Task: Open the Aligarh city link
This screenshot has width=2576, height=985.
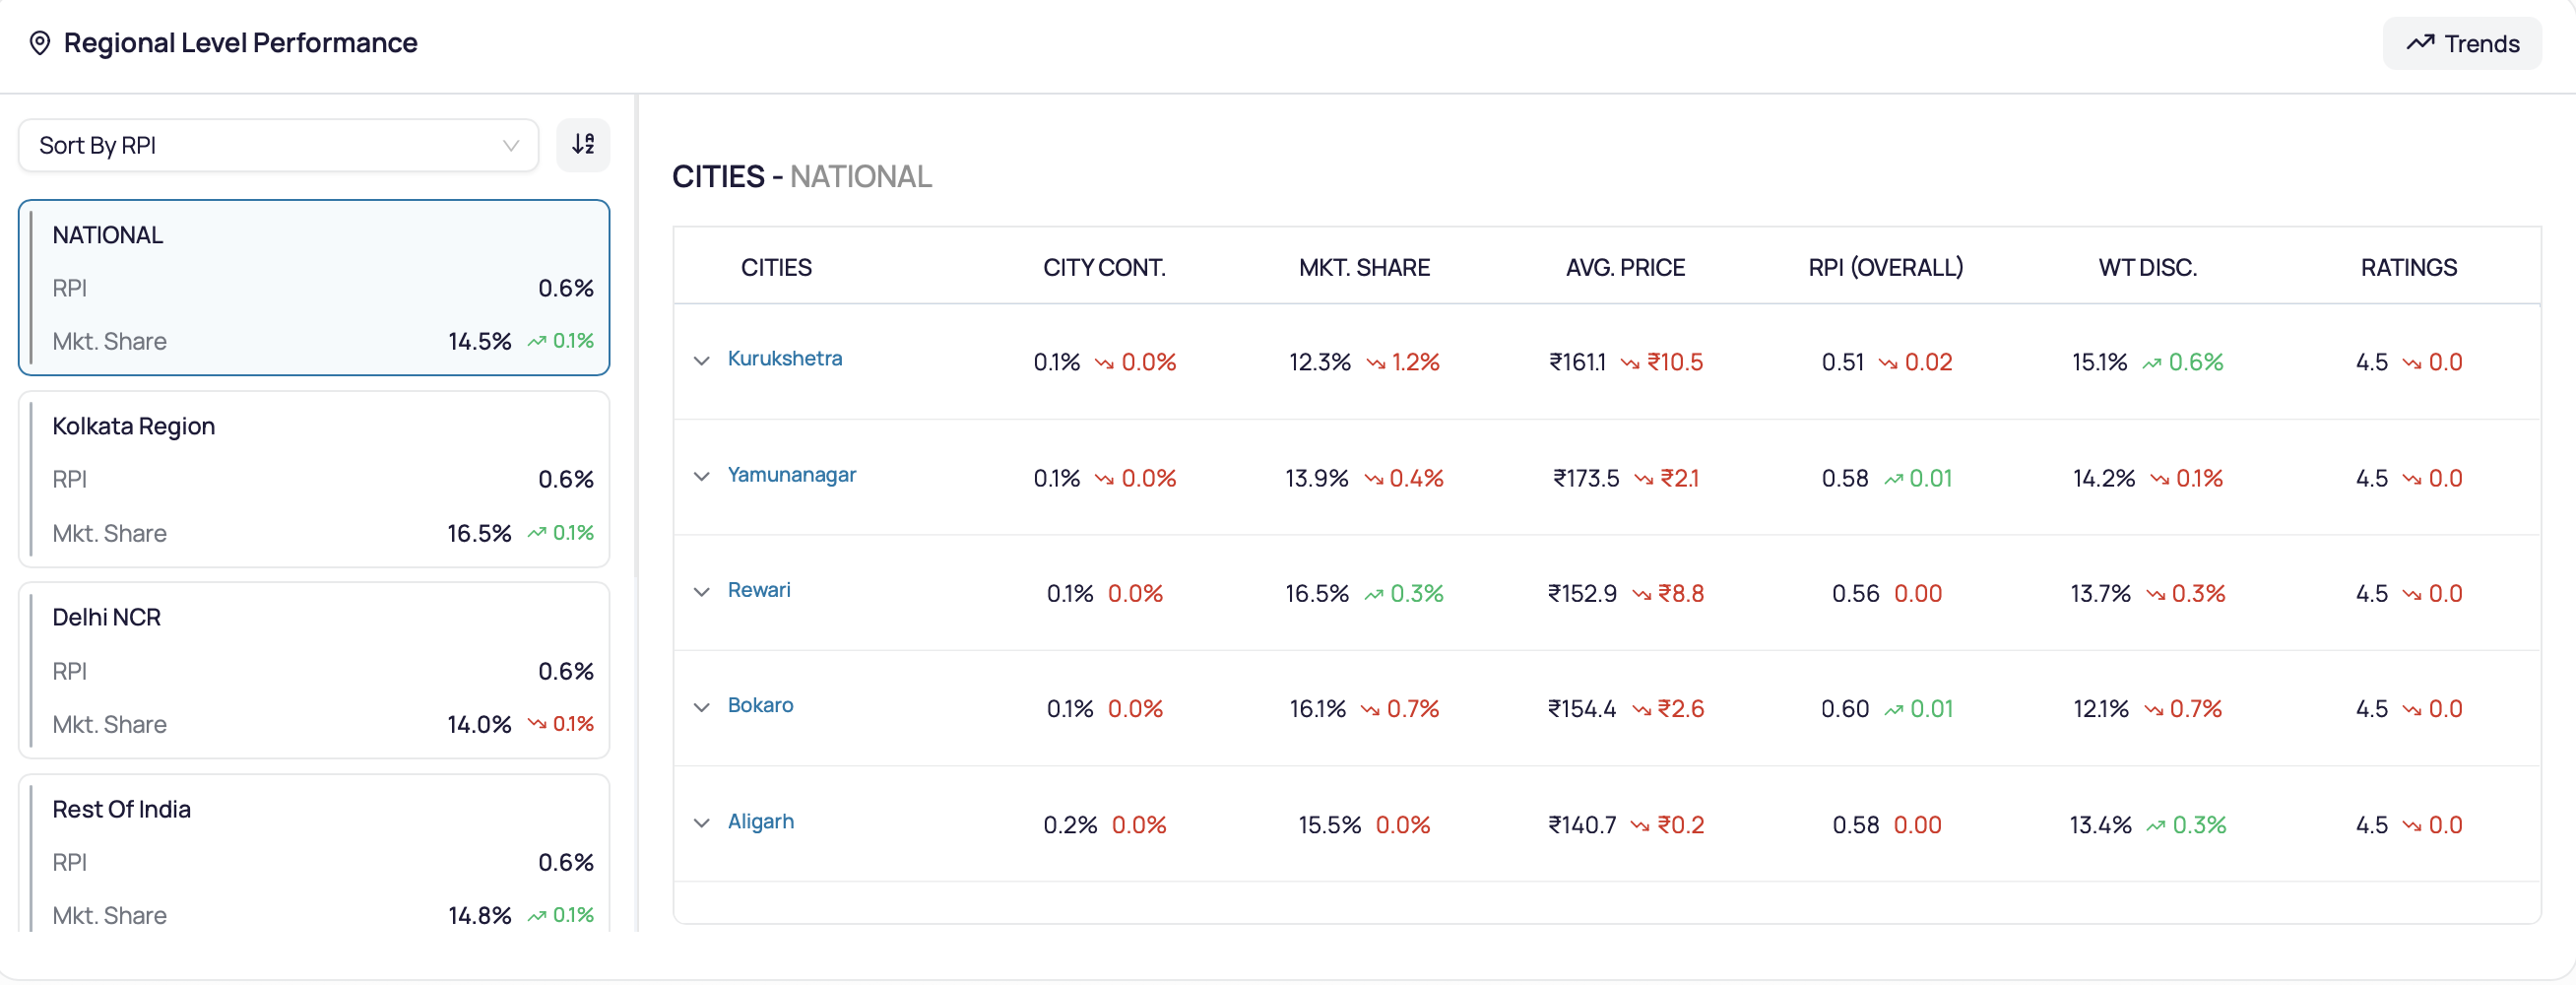Action: (761, 822)
